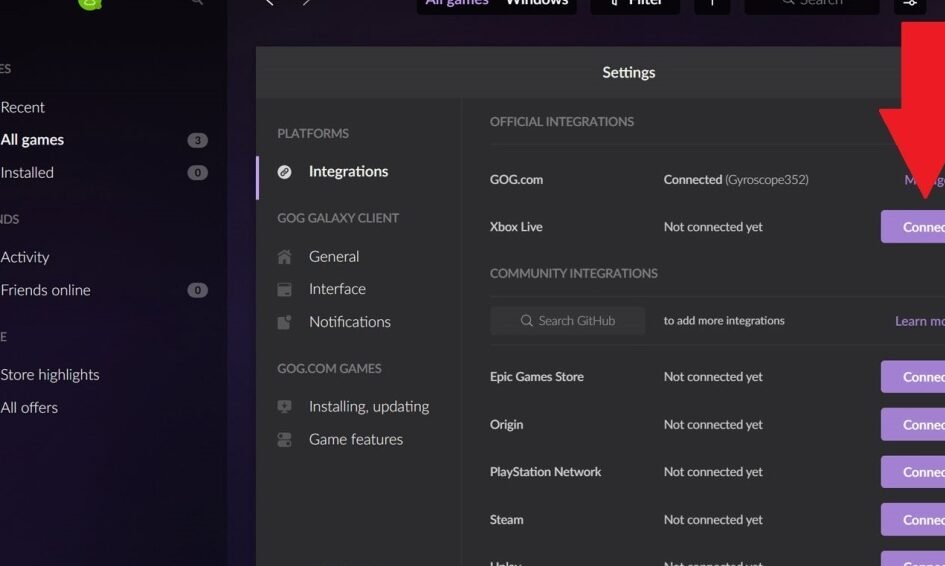The image size is (945, 566).
Task: Connect the Steam integration
Action: tap(913, 520)
